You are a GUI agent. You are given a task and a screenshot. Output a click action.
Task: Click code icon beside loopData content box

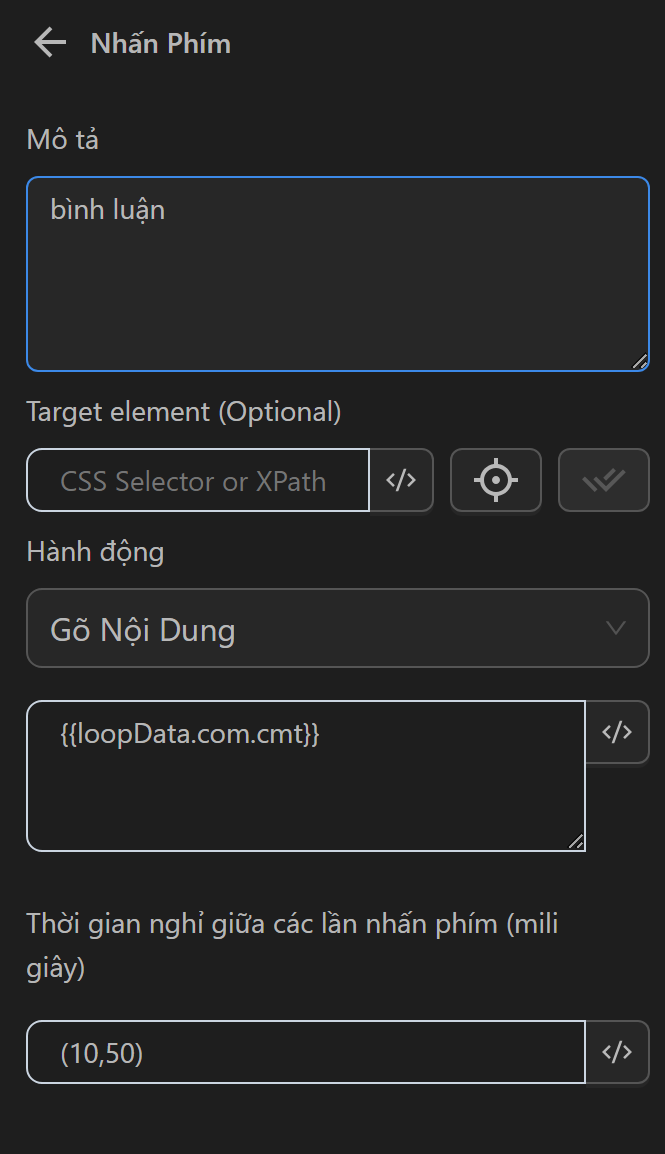(x=617, y=732)
